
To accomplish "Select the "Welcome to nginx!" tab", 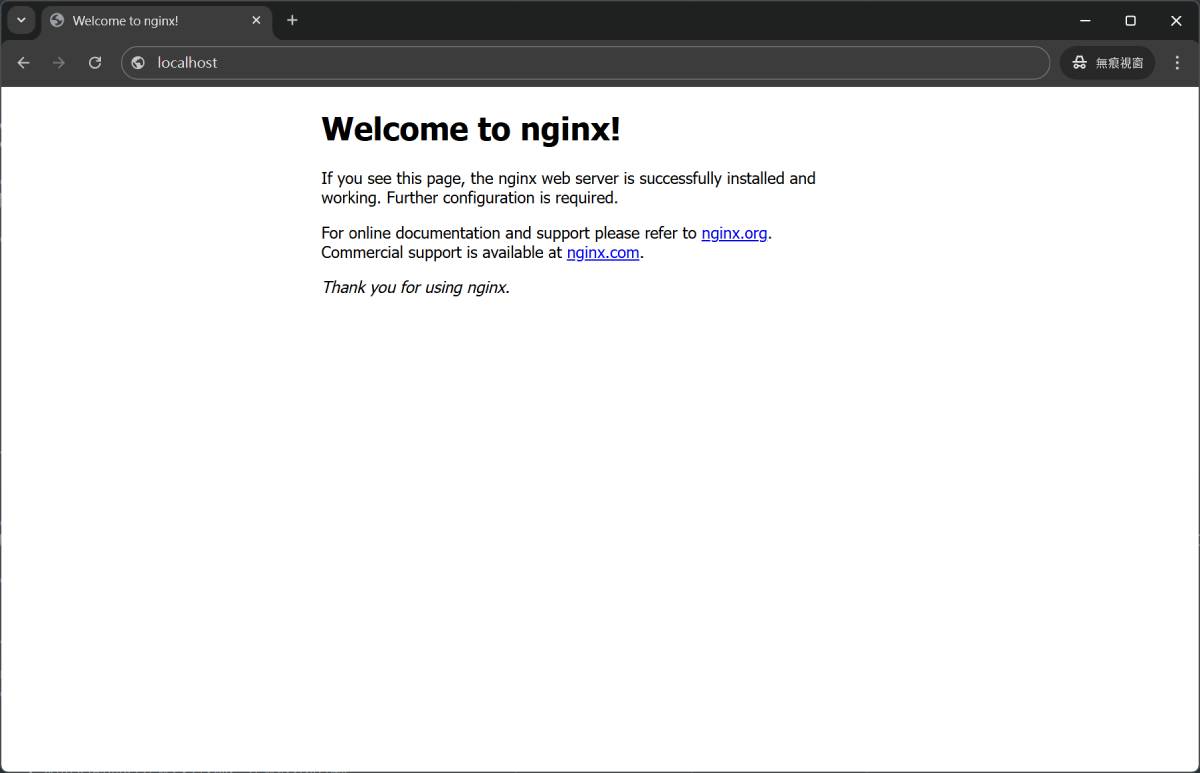I will coord(156,21).
